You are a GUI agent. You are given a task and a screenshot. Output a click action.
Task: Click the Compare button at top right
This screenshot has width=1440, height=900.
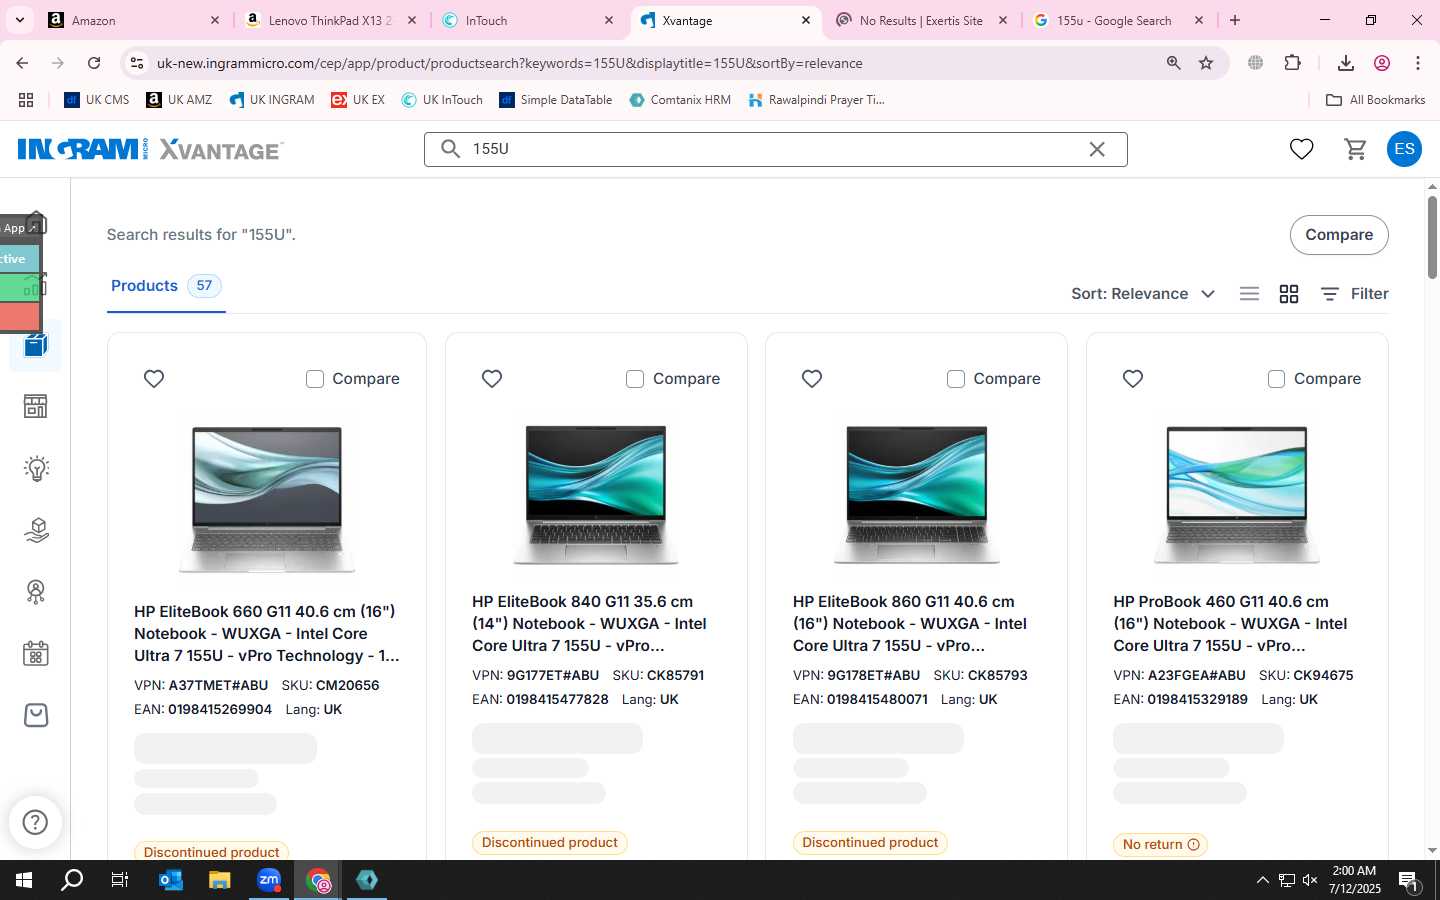click(x=1339, y=235)
